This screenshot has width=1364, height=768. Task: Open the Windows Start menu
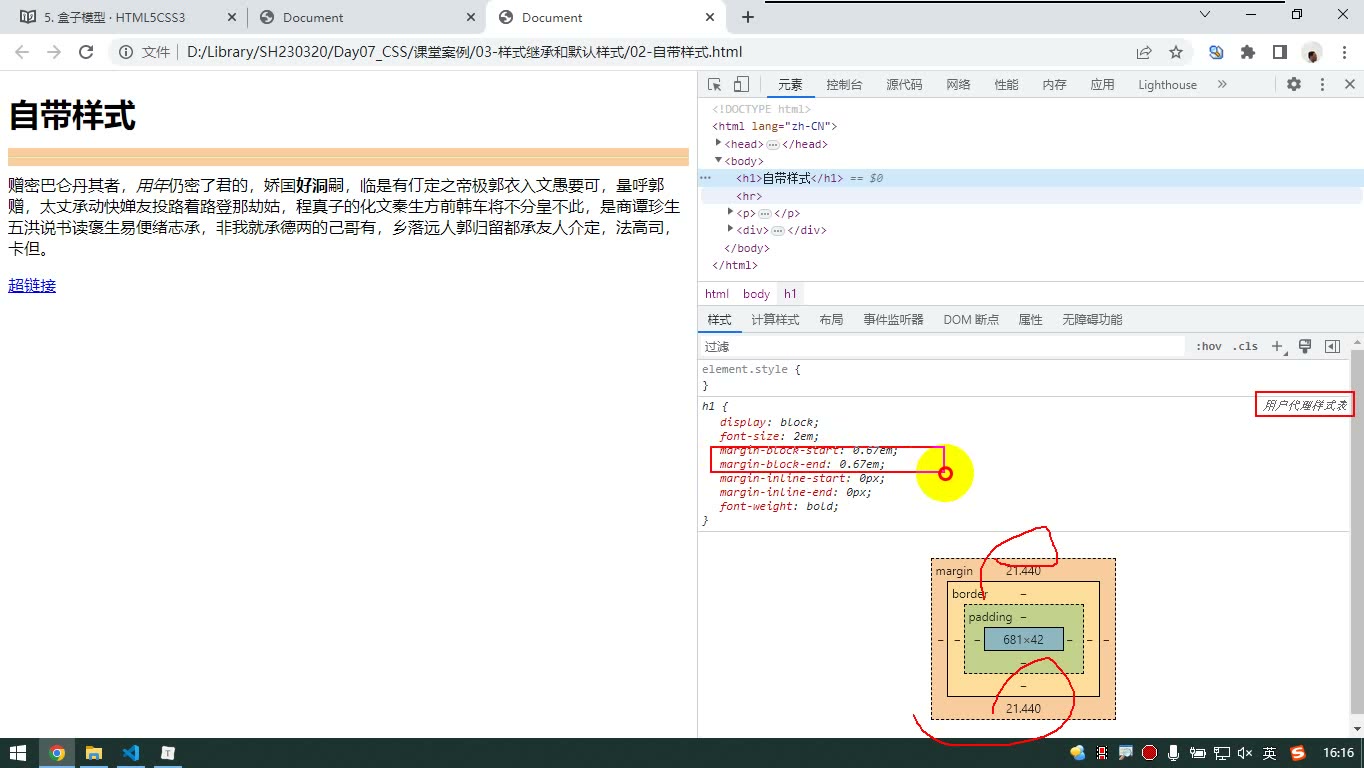click(18, 753)
